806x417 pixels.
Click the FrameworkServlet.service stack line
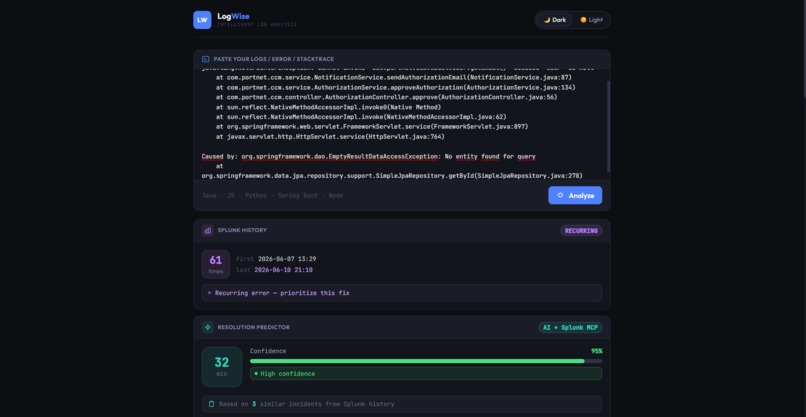372,126
